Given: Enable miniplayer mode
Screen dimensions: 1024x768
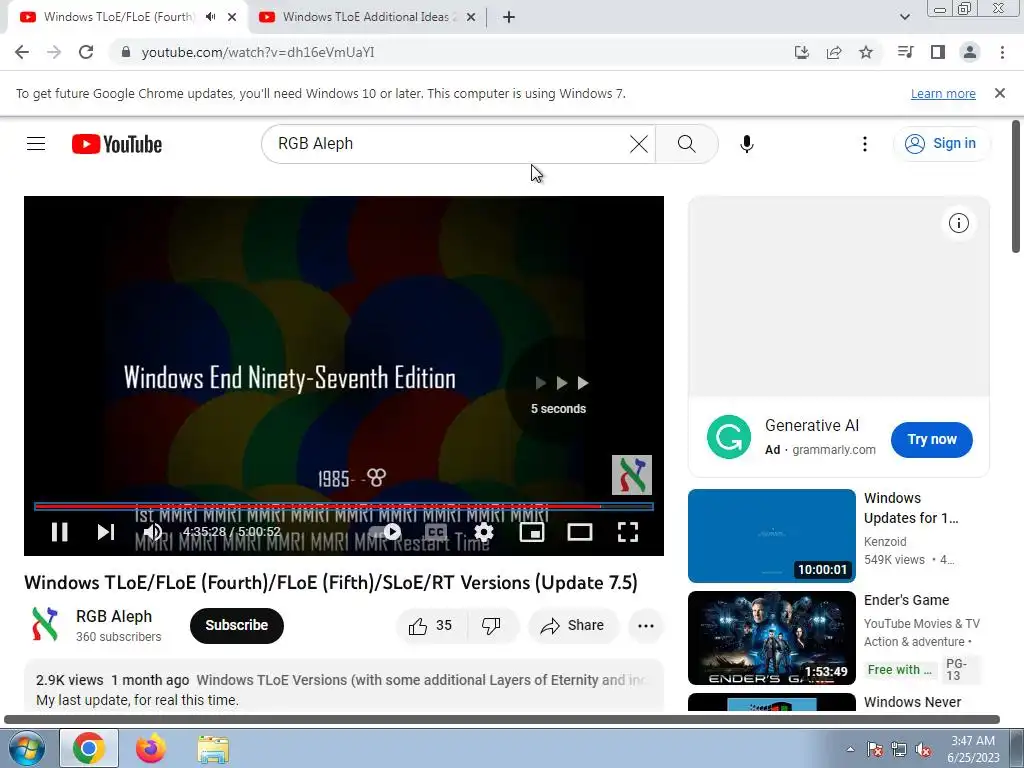Looking at the screenshot, I should (x=532, y=532).
